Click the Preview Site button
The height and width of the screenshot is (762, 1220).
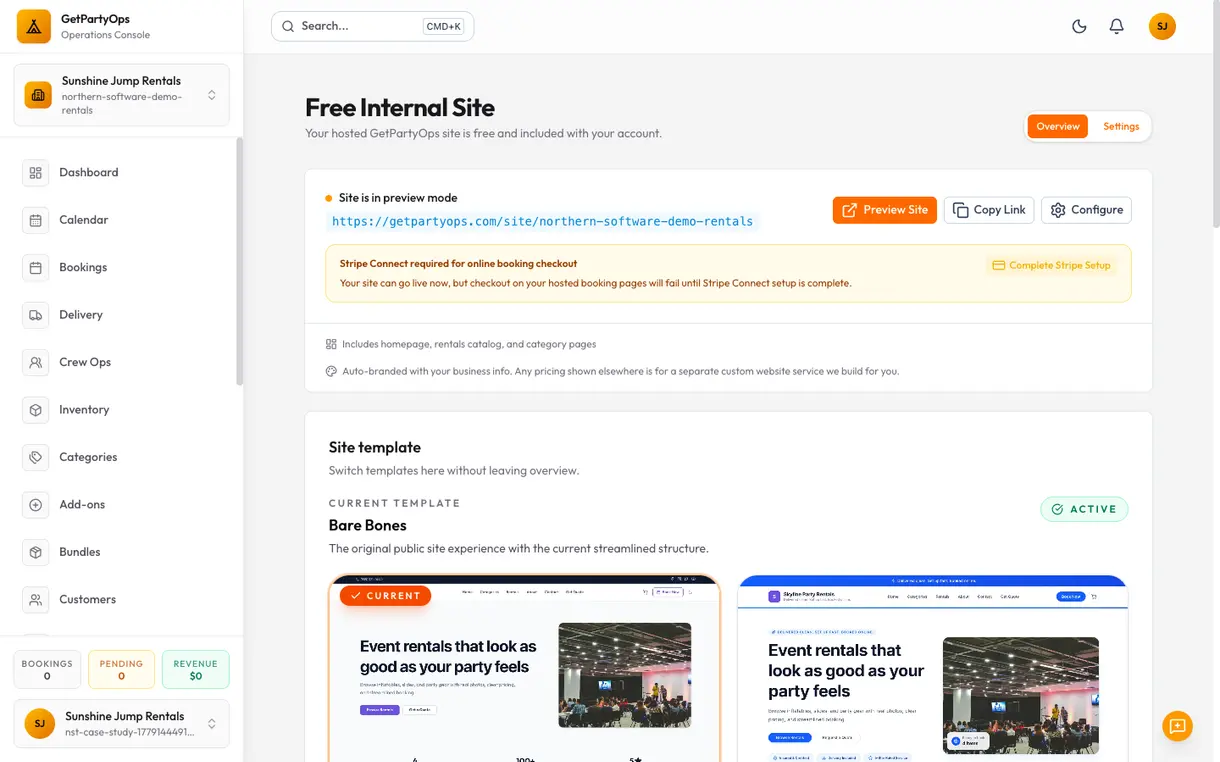point(885,210)
